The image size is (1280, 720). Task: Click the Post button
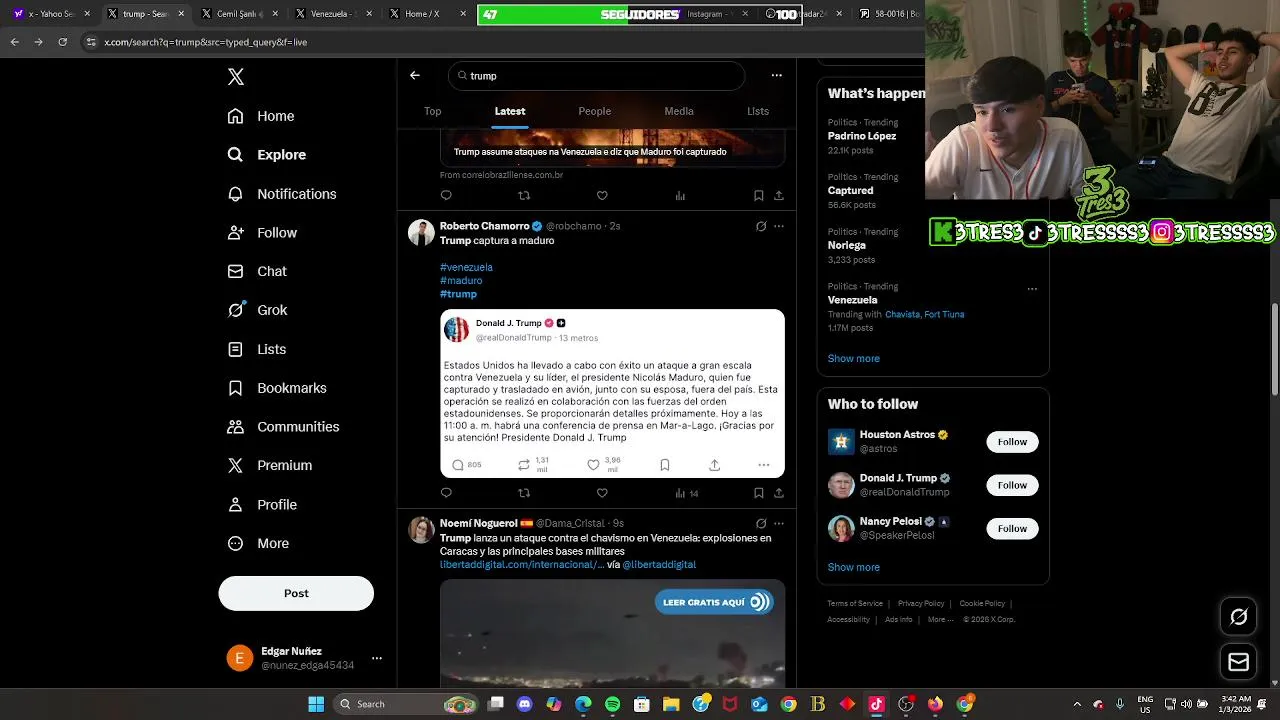tap(296, 593)
